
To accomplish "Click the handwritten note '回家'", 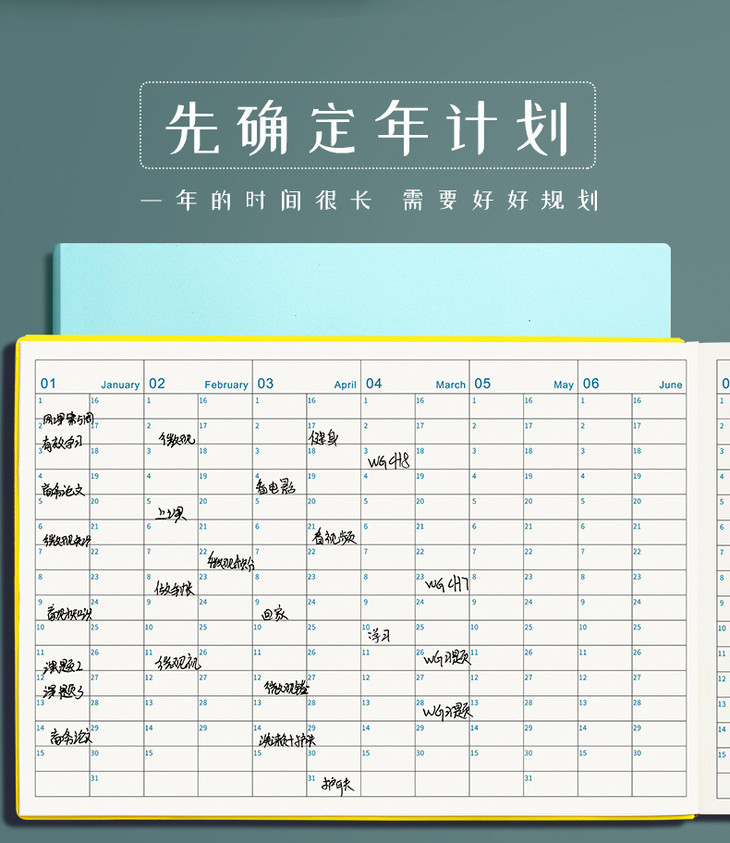I will [x=274, y=613].
